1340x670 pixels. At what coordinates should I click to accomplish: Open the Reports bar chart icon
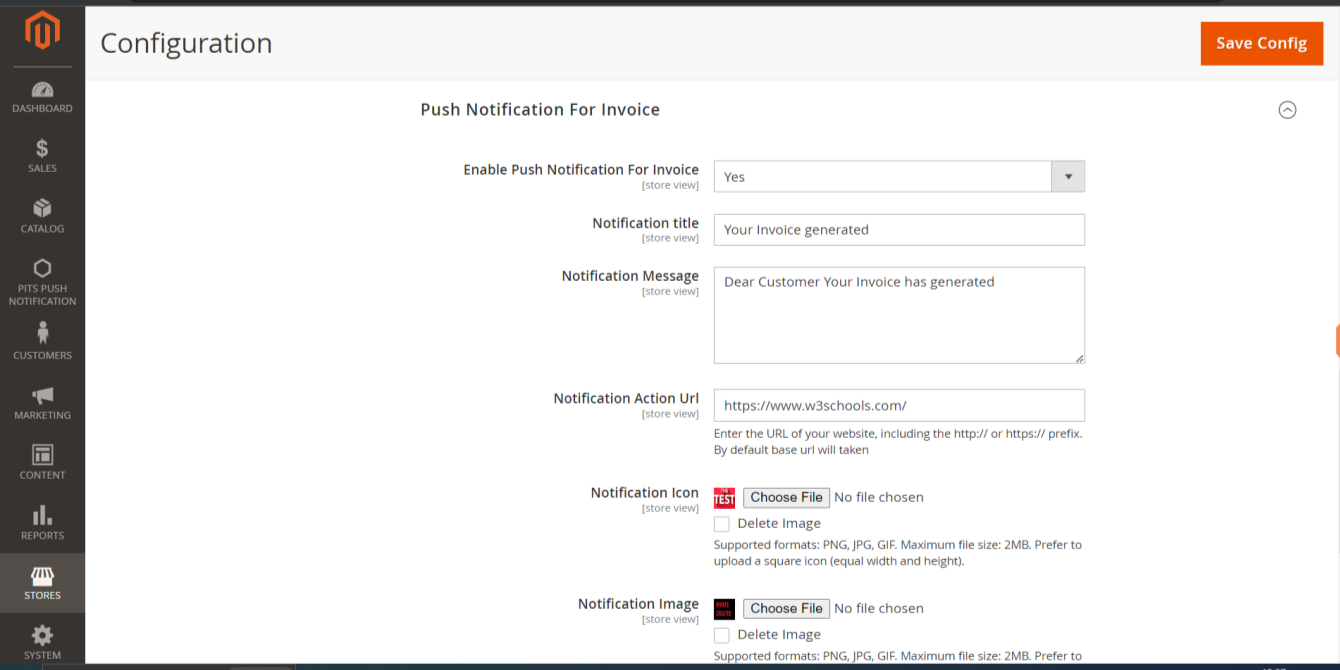coord(42,516)
